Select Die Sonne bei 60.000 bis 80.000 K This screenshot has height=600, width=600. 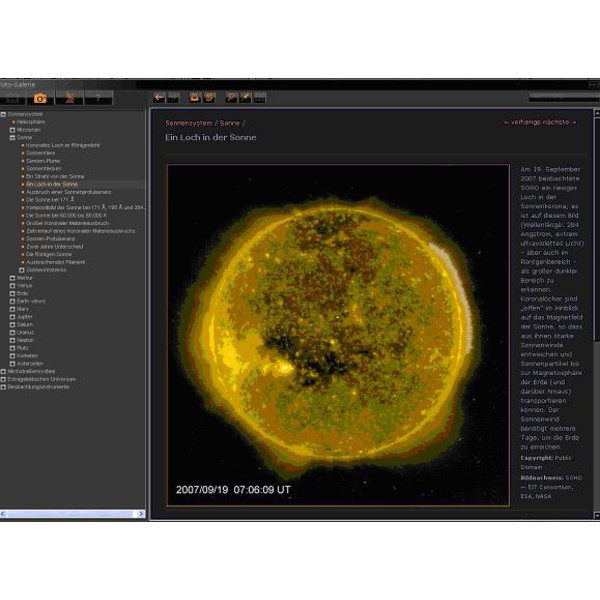[66, 215]
